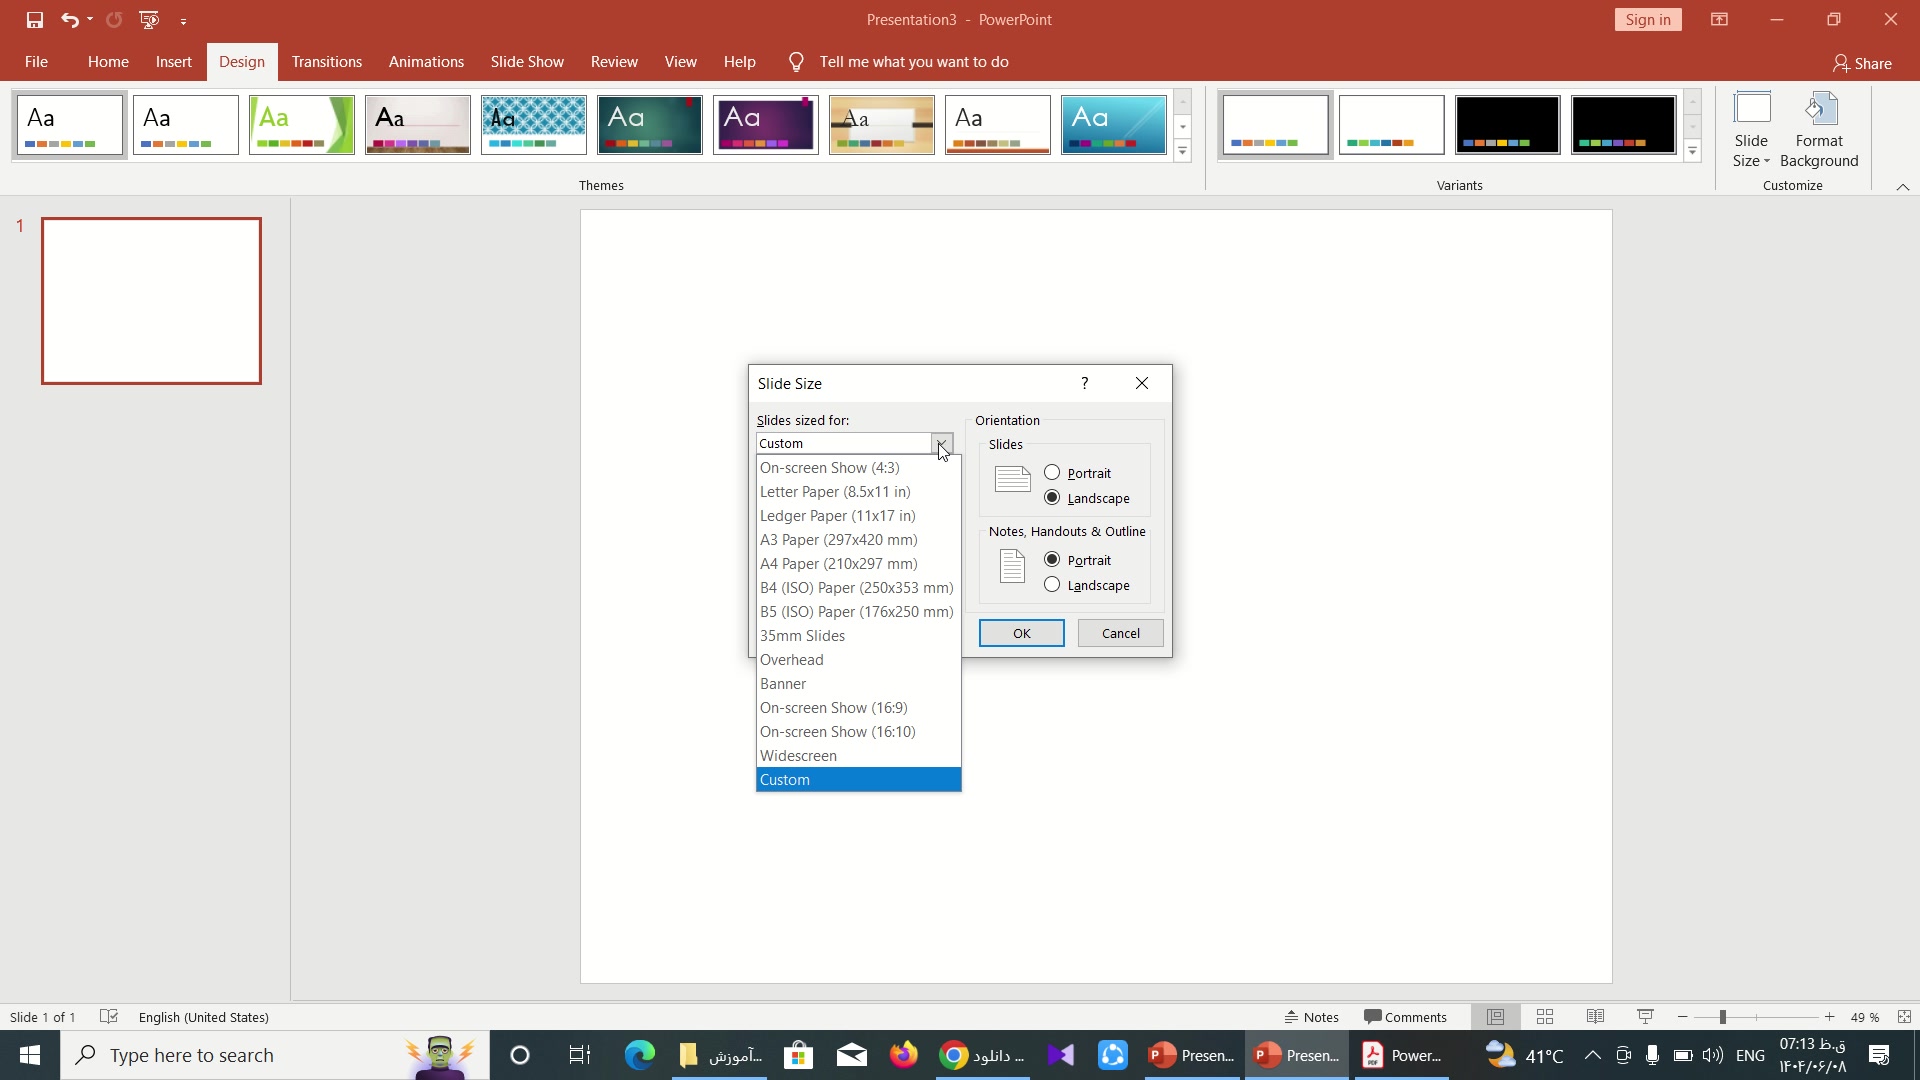The width and height of the screenshot is (1920, 1080).
Task: Select Portrait orientation for Slides
Action: 1052,473
